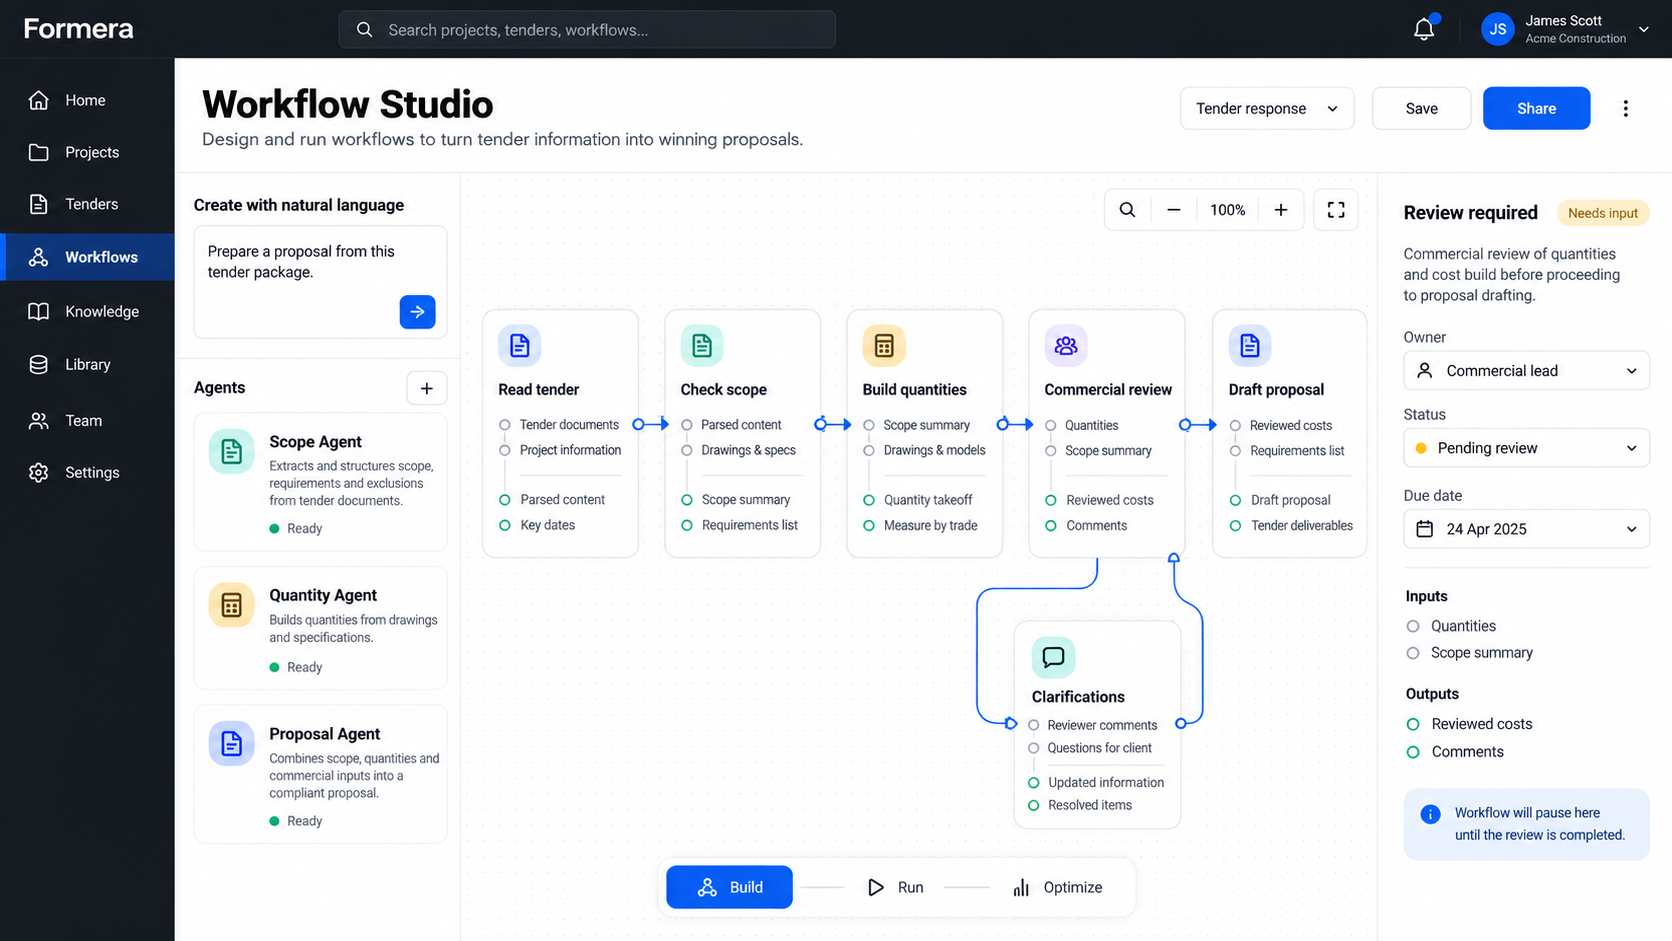Select the Quantities input radio in Review panel
The width and height of the screenshot is (1672, 941).
tap(1413, 626)
